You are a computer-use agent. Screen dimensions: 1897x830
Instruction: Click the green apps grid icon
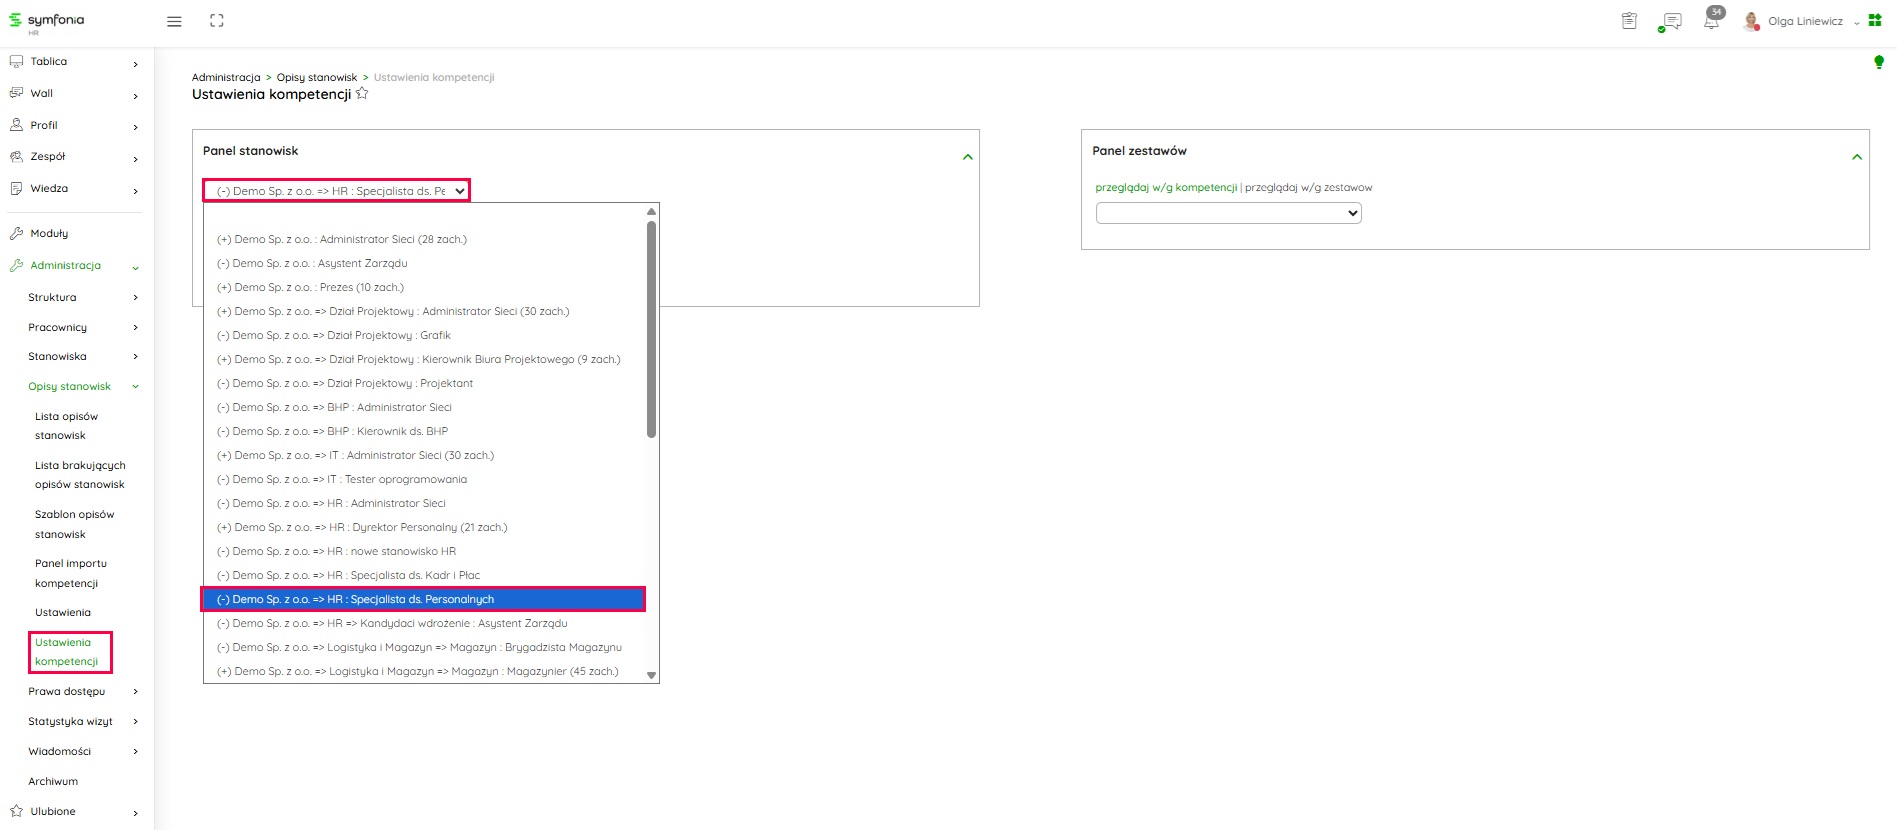pos(1875,20)
